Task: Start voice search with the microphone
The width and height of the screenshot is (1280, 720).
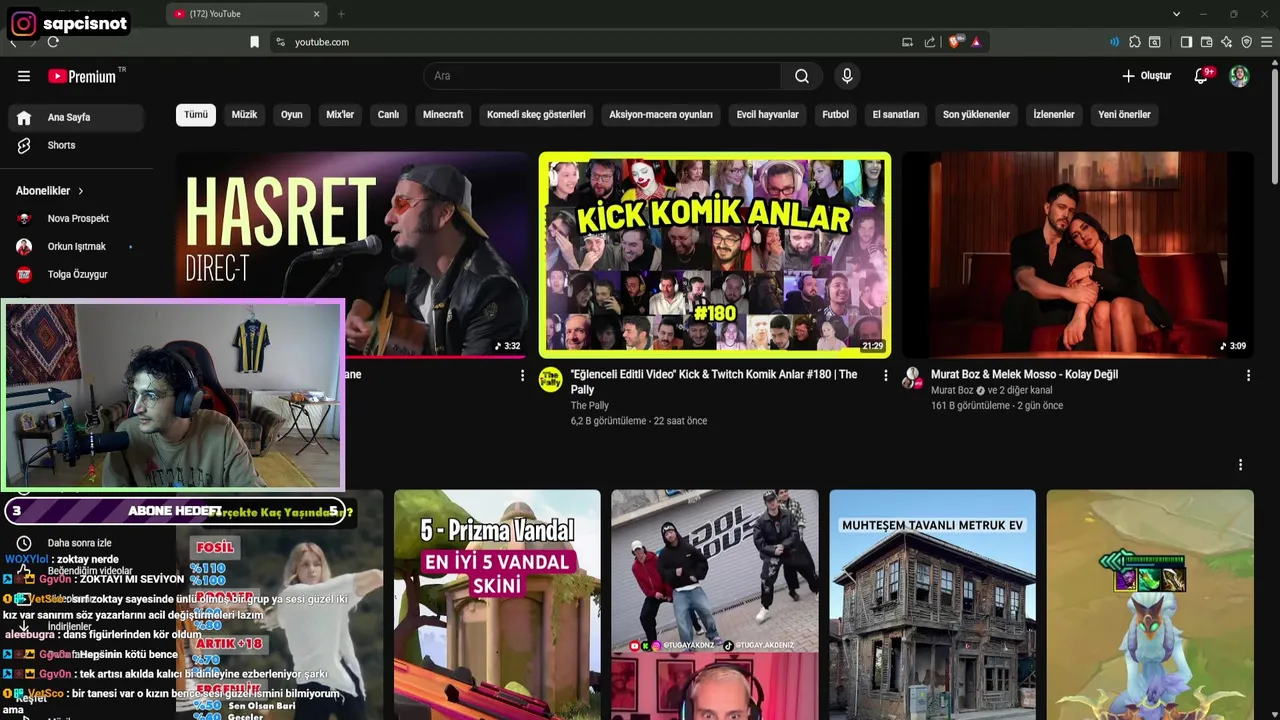Action: [x=847, y=76]
